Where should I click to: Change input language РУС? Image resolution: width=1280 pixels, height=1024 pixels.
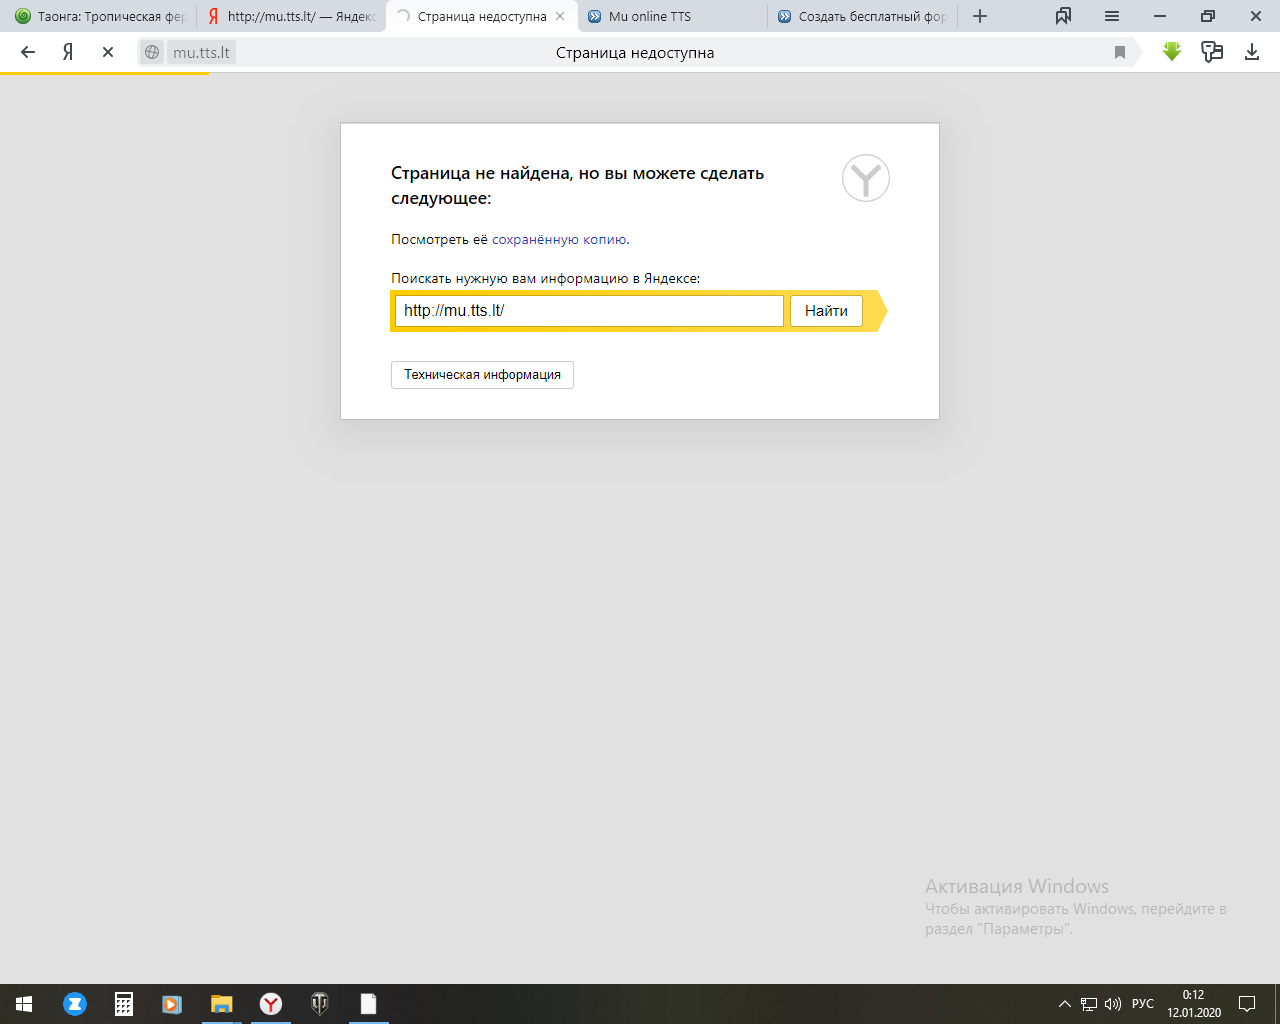[x=1143, y=1004]
